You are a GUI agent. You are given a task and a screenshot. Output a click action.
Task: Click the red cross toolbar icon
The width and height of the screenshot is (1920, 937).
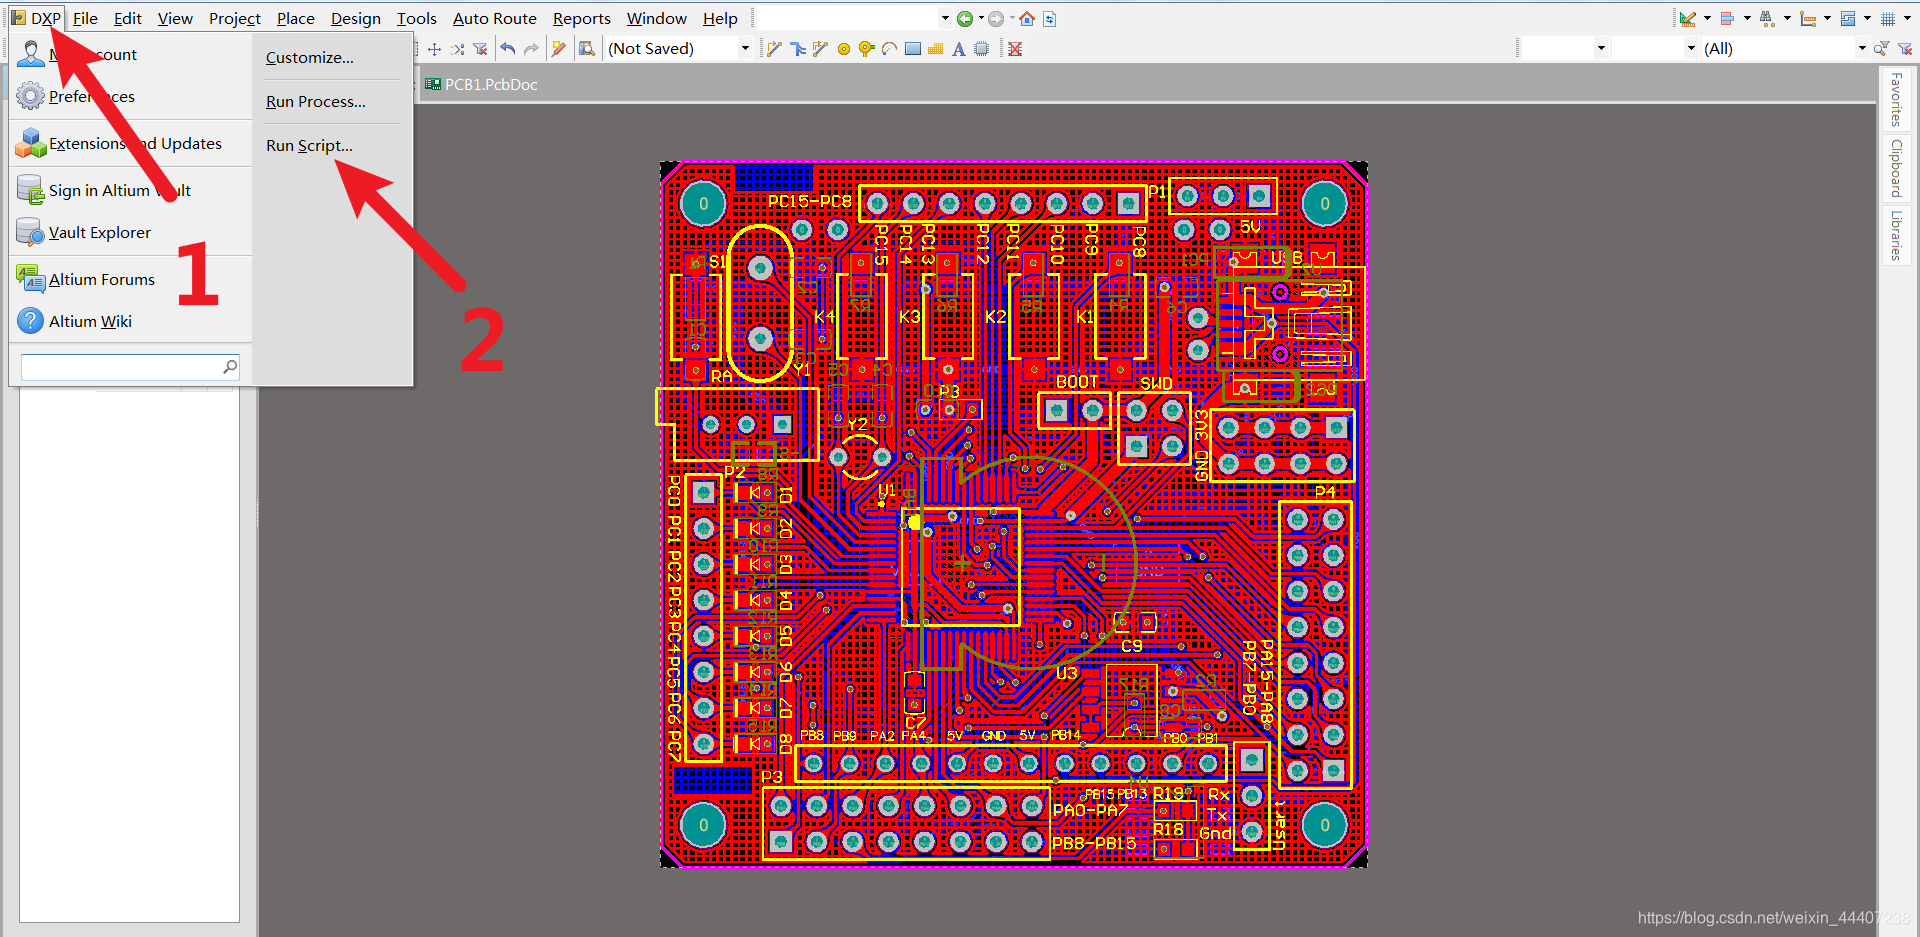[1014, 48]
